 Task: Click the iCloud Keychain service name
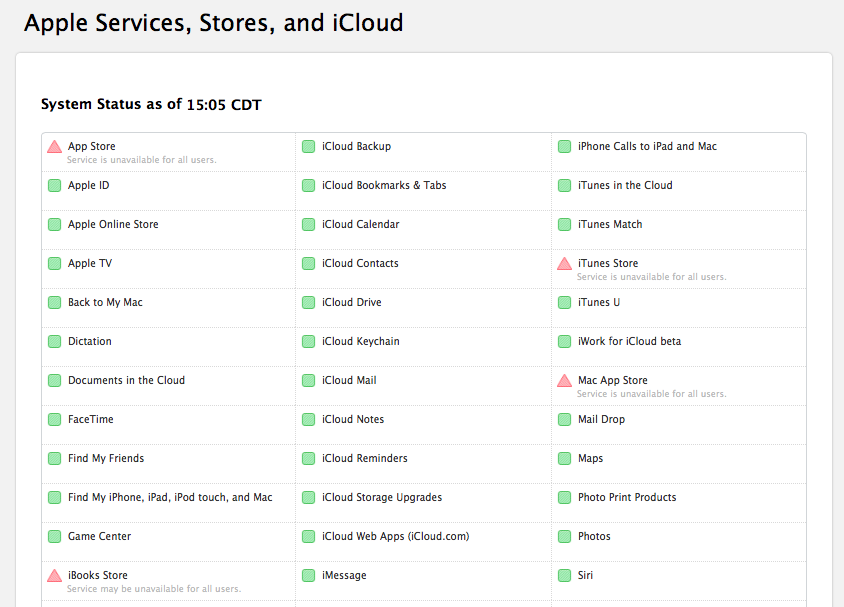[x=360, y=341]
